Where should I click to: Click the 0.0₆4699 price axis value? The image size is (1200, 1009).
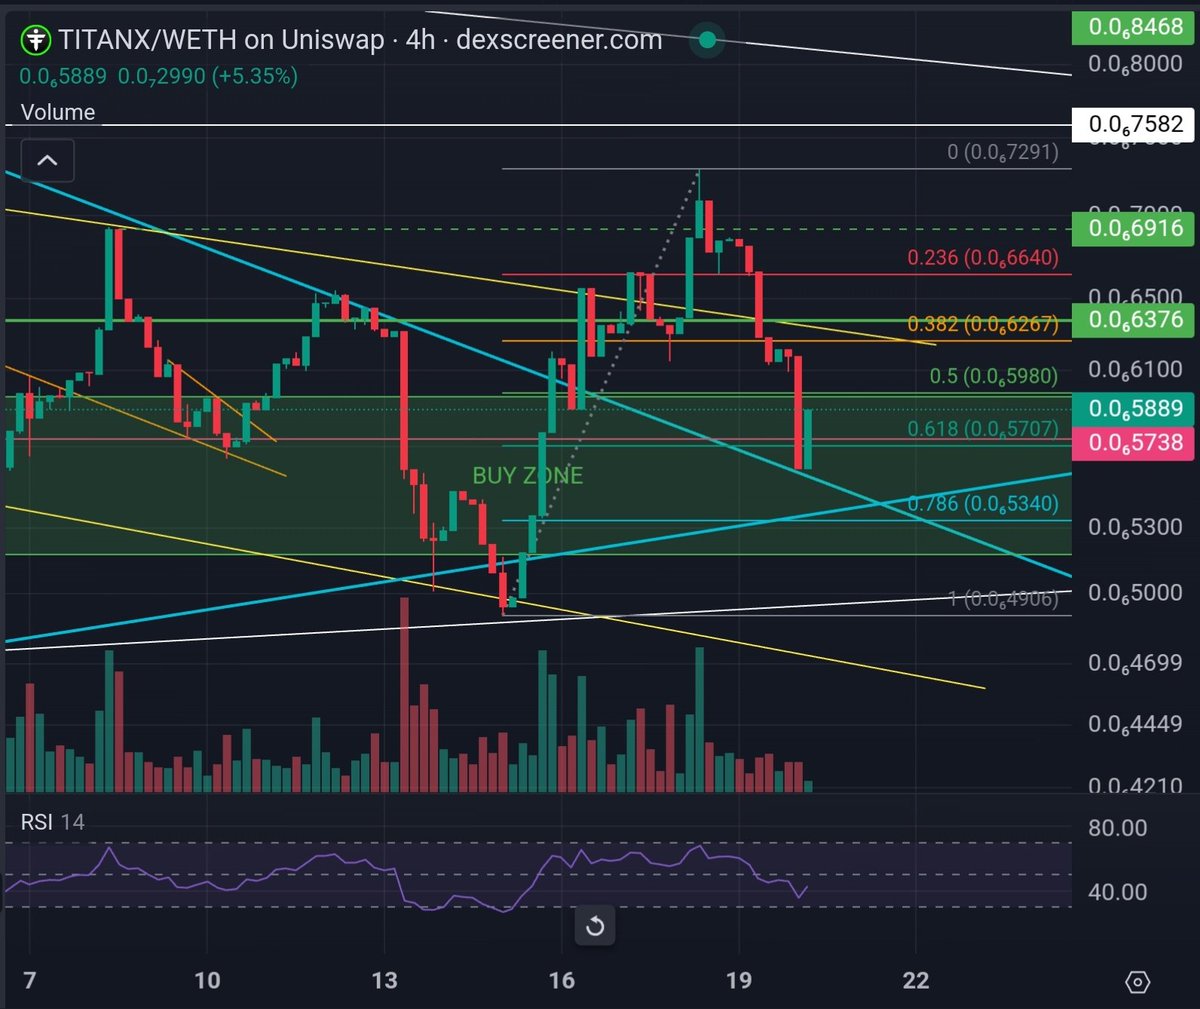click(x=1135, y=662)
